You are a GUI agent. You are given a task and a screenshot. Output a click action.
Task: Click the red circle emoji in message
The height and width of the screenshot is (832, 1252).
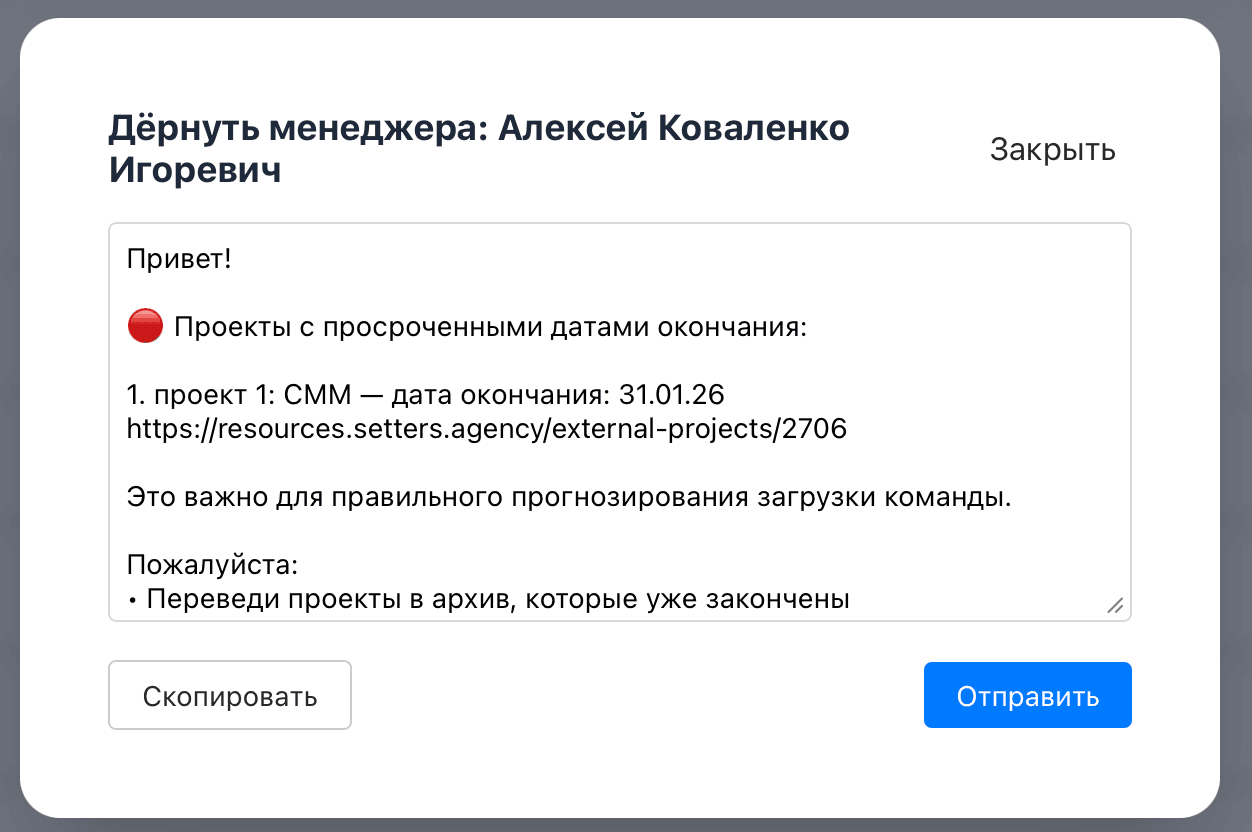click(143, 324)
